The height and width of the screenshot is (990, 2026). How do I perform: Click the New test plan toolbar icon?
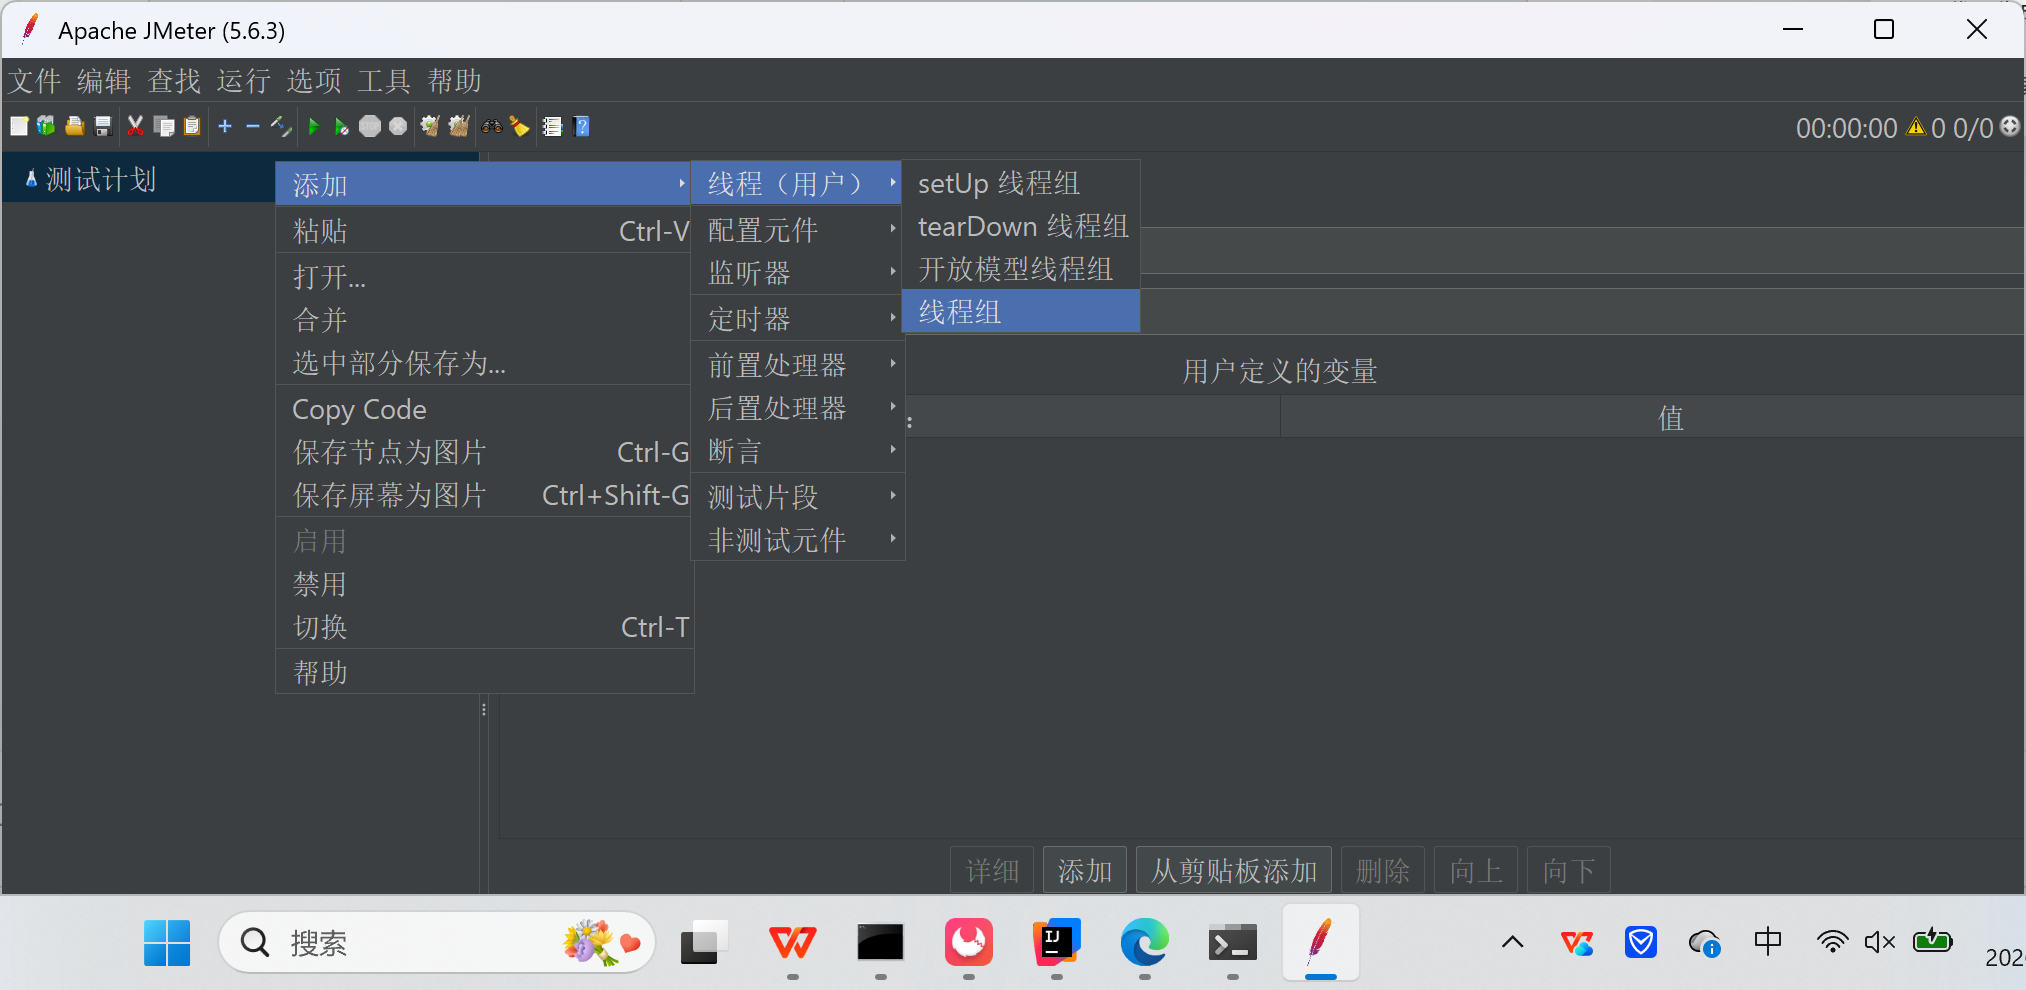tap(19, 126)
